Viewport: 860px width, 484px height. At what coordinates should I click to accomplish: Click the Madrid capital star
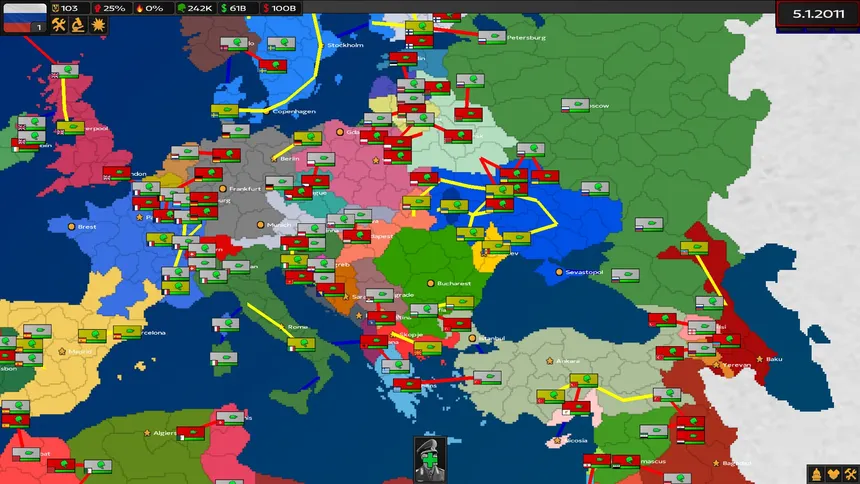(x=62, y=351)
